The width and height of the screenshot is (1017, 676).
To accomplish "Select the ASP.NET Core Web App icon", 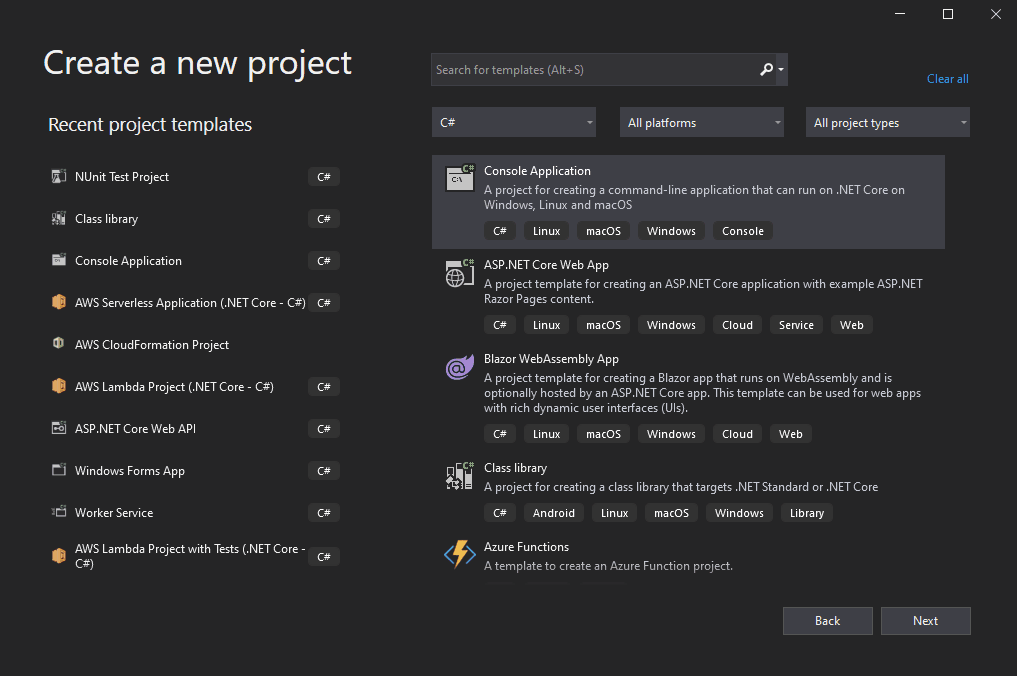I will pos(459,273).
